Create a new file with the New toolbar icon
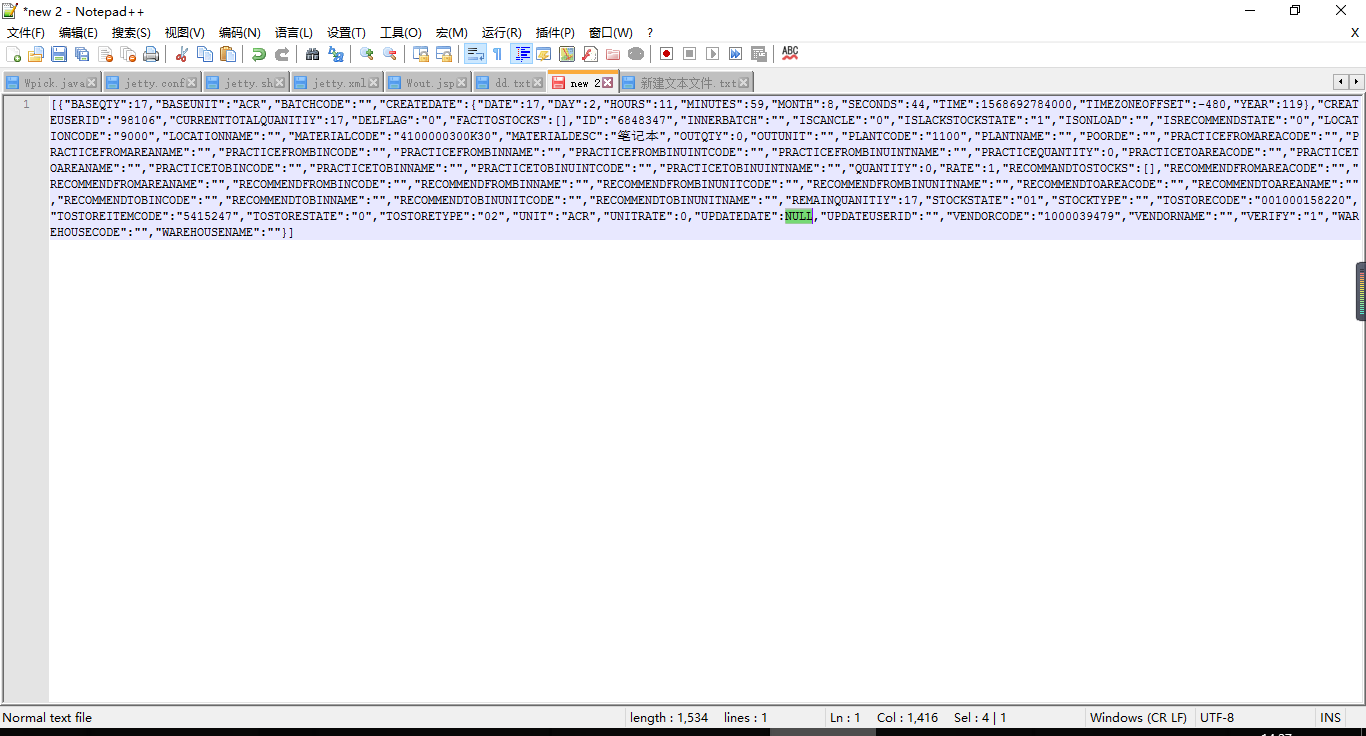Viewport: 1366px width, 736px height. 14,54
